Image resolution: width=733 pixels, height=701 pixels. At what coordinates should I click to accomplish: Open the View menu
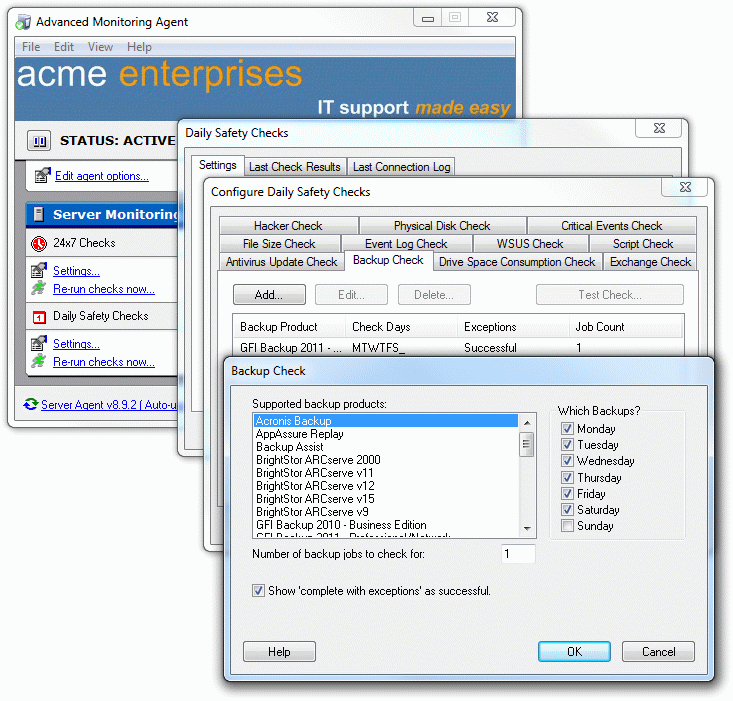[x=100, y=47]
